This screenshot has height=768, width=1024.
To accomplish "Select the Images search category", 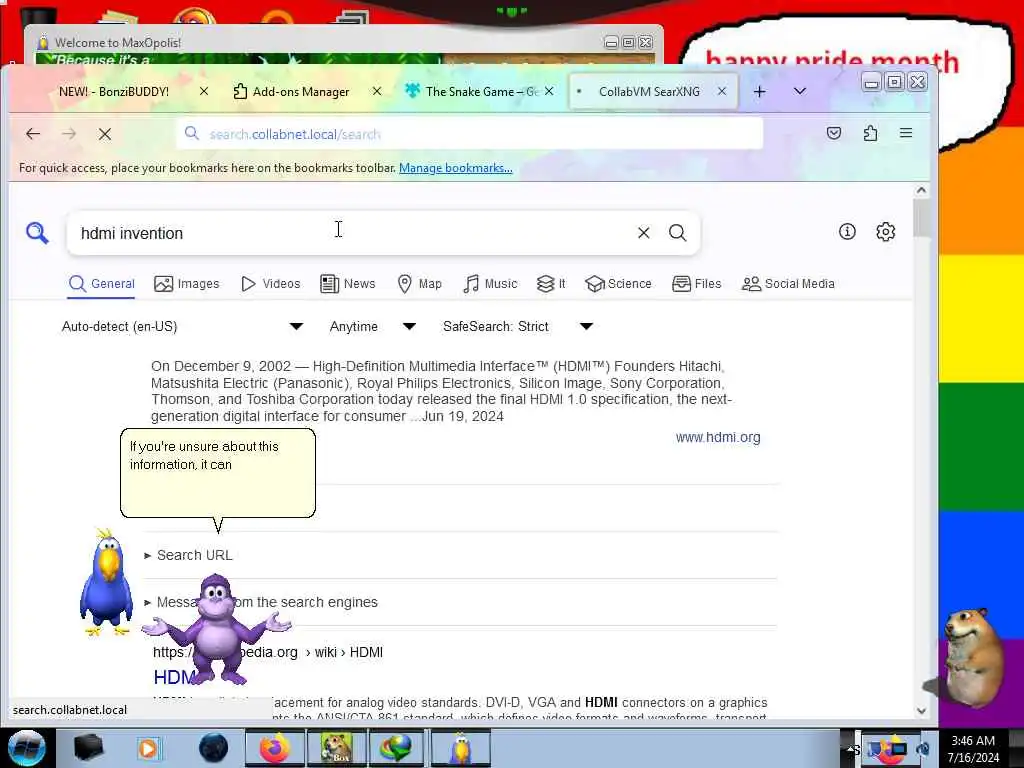I will 187,284.
